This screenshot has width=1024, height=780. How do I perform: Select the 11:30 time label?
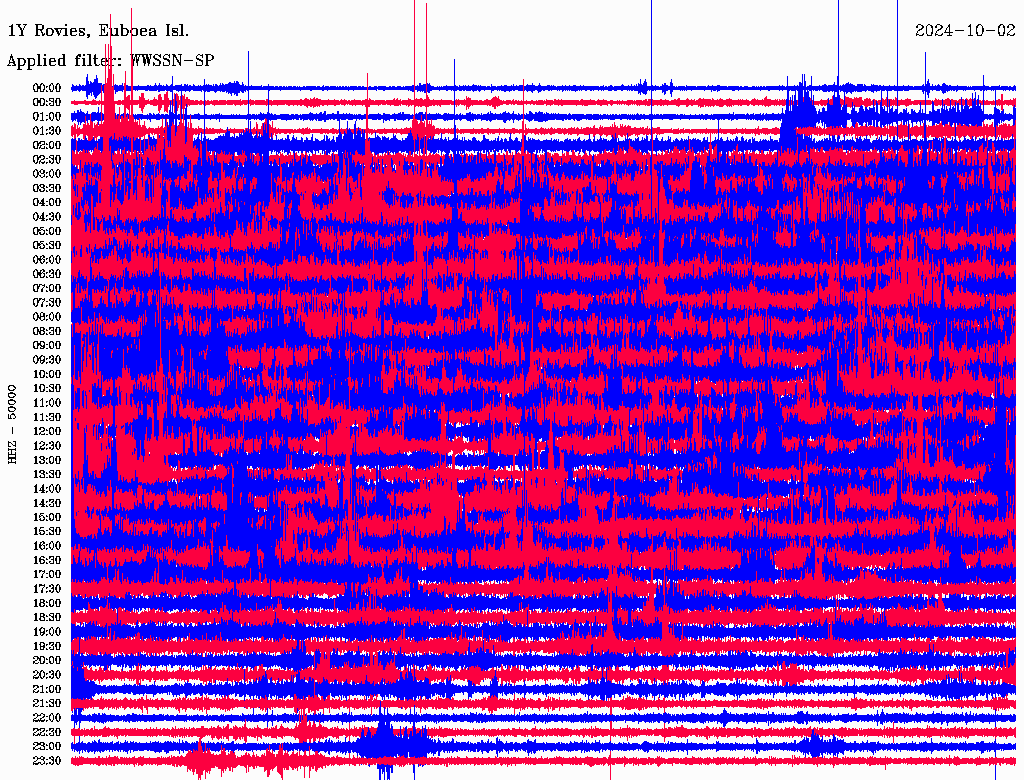coord(47,417)
